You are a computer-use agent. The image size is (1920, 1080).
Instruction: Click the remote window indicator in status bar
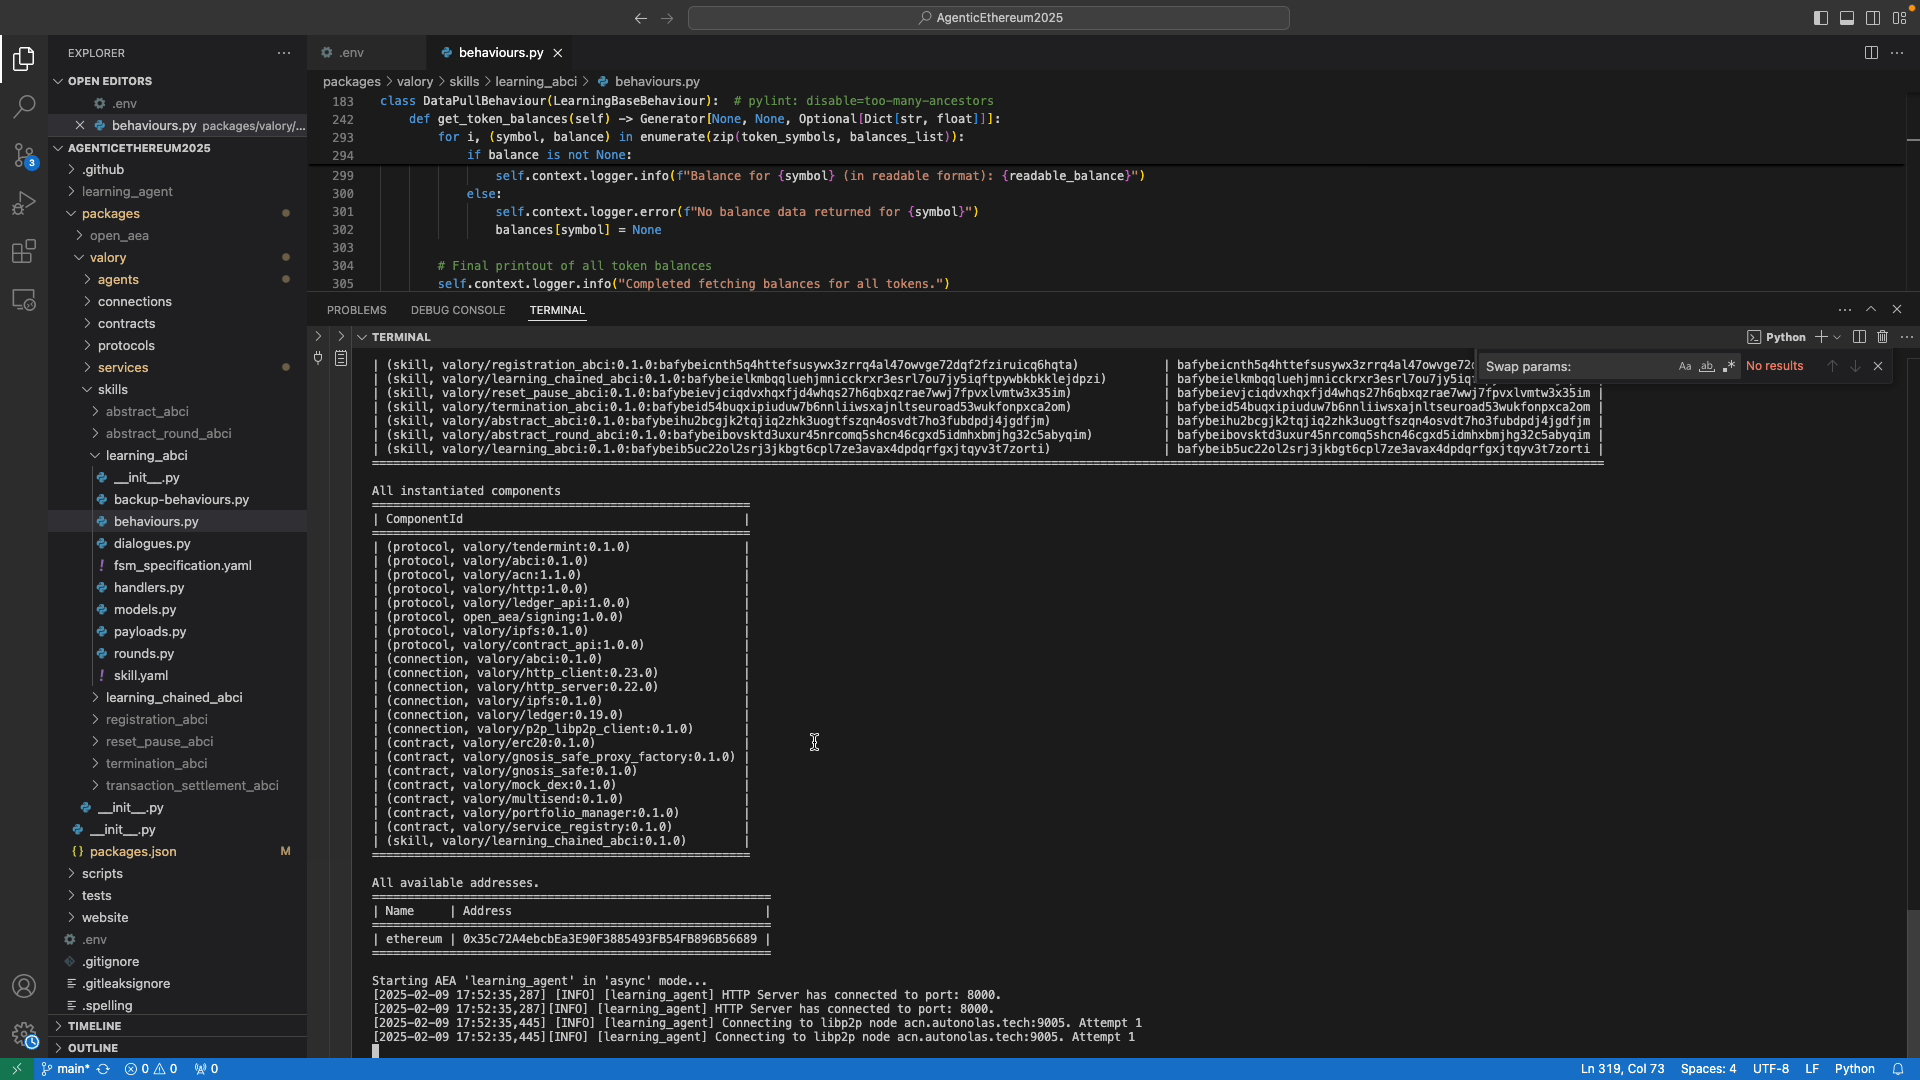[x=16, y=1069]
